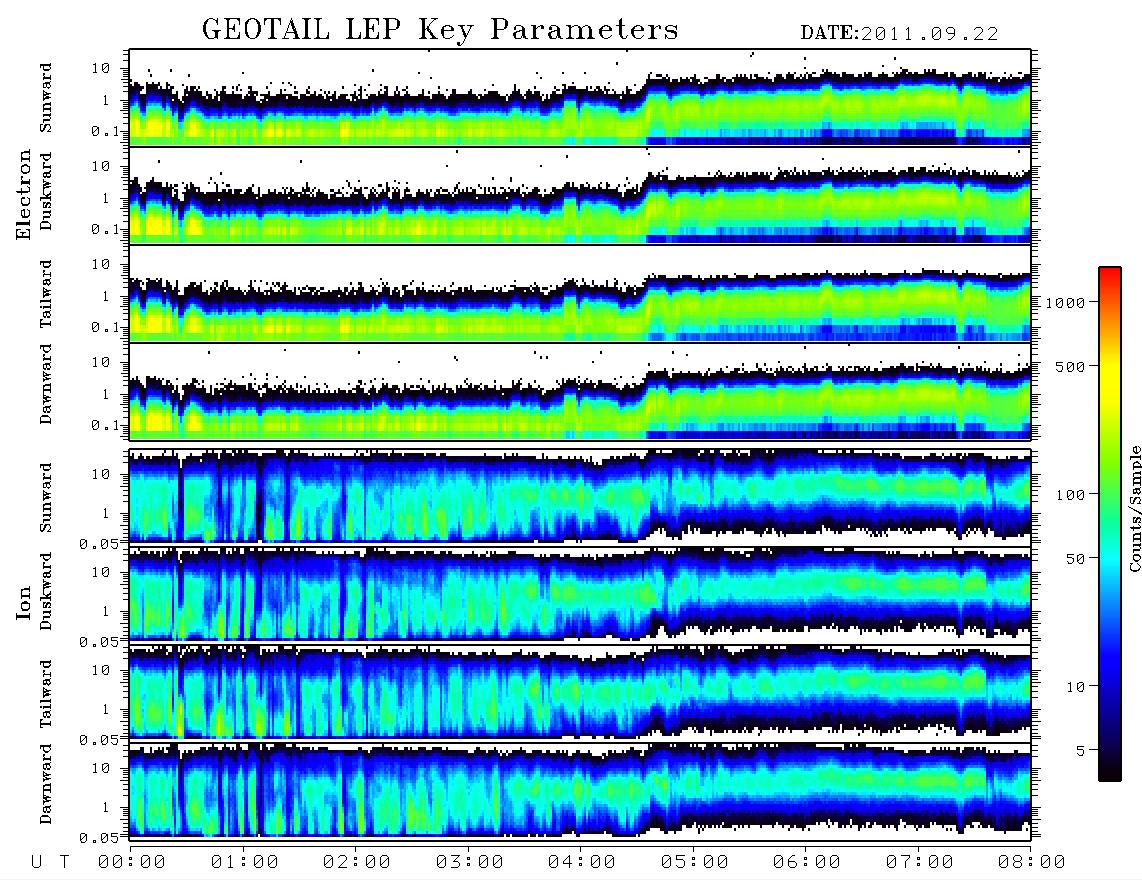1142x880 pixels.
Task: Click inside the Electron Sunward spectrogram
Action: point(580,98)
